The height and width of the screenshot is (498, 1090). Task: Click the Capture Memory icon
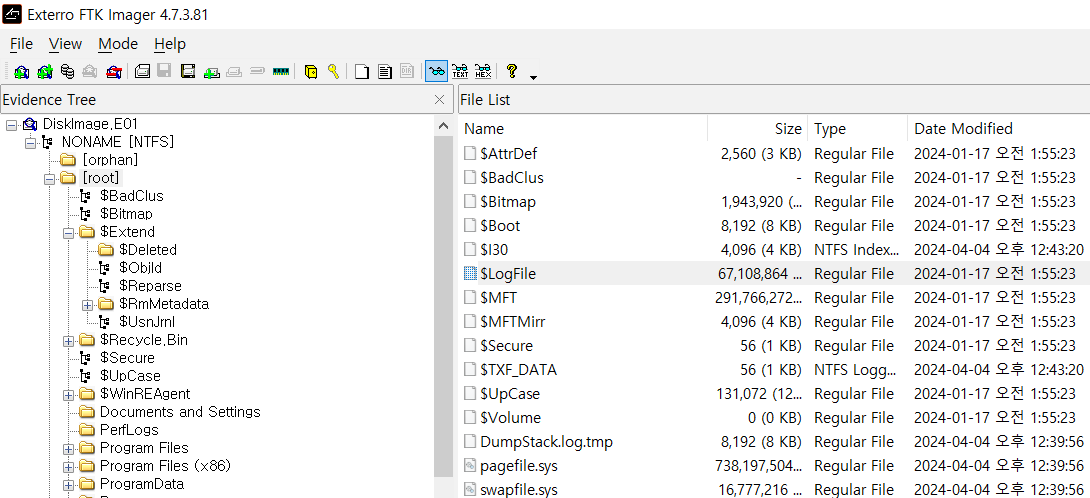[x=280, y=71]
